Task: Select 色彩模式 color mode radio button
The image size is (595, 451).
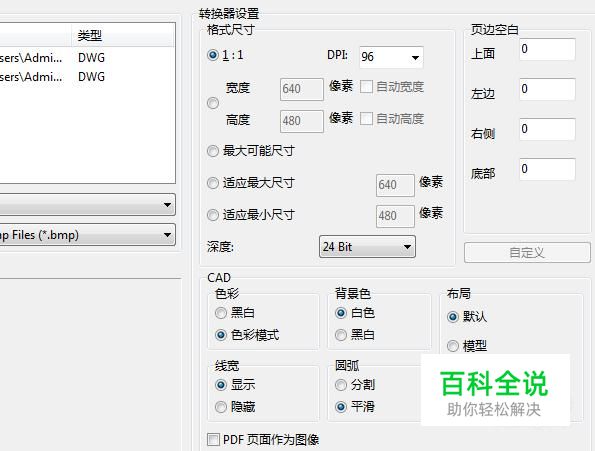Action: tap(221, 335)
